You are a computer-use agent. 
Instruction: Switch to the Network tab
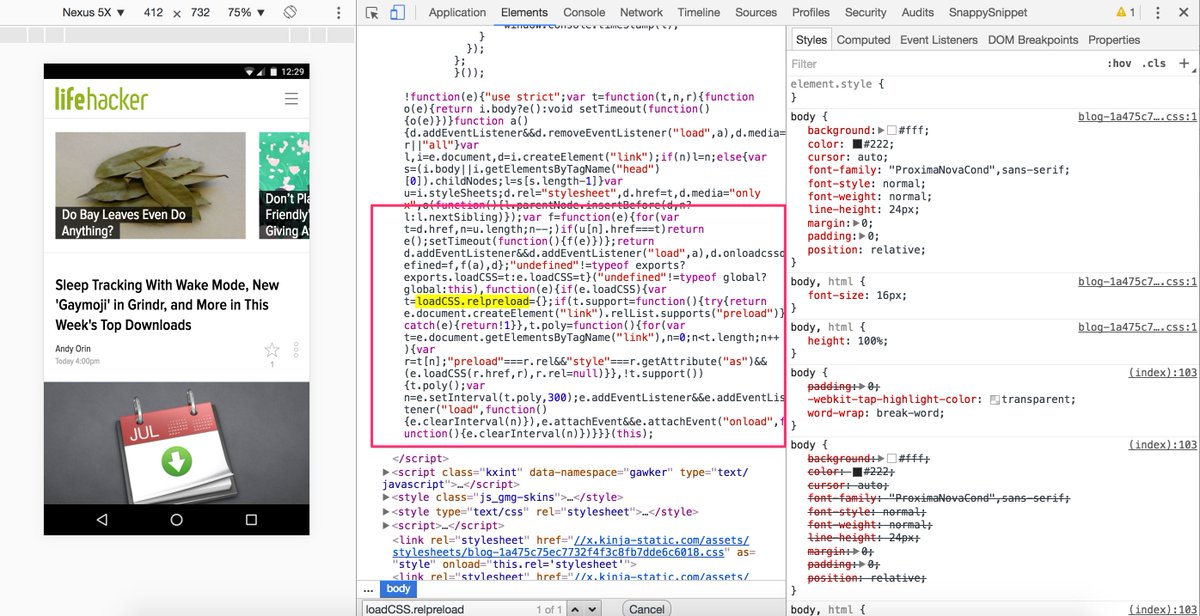pos(641,12)
